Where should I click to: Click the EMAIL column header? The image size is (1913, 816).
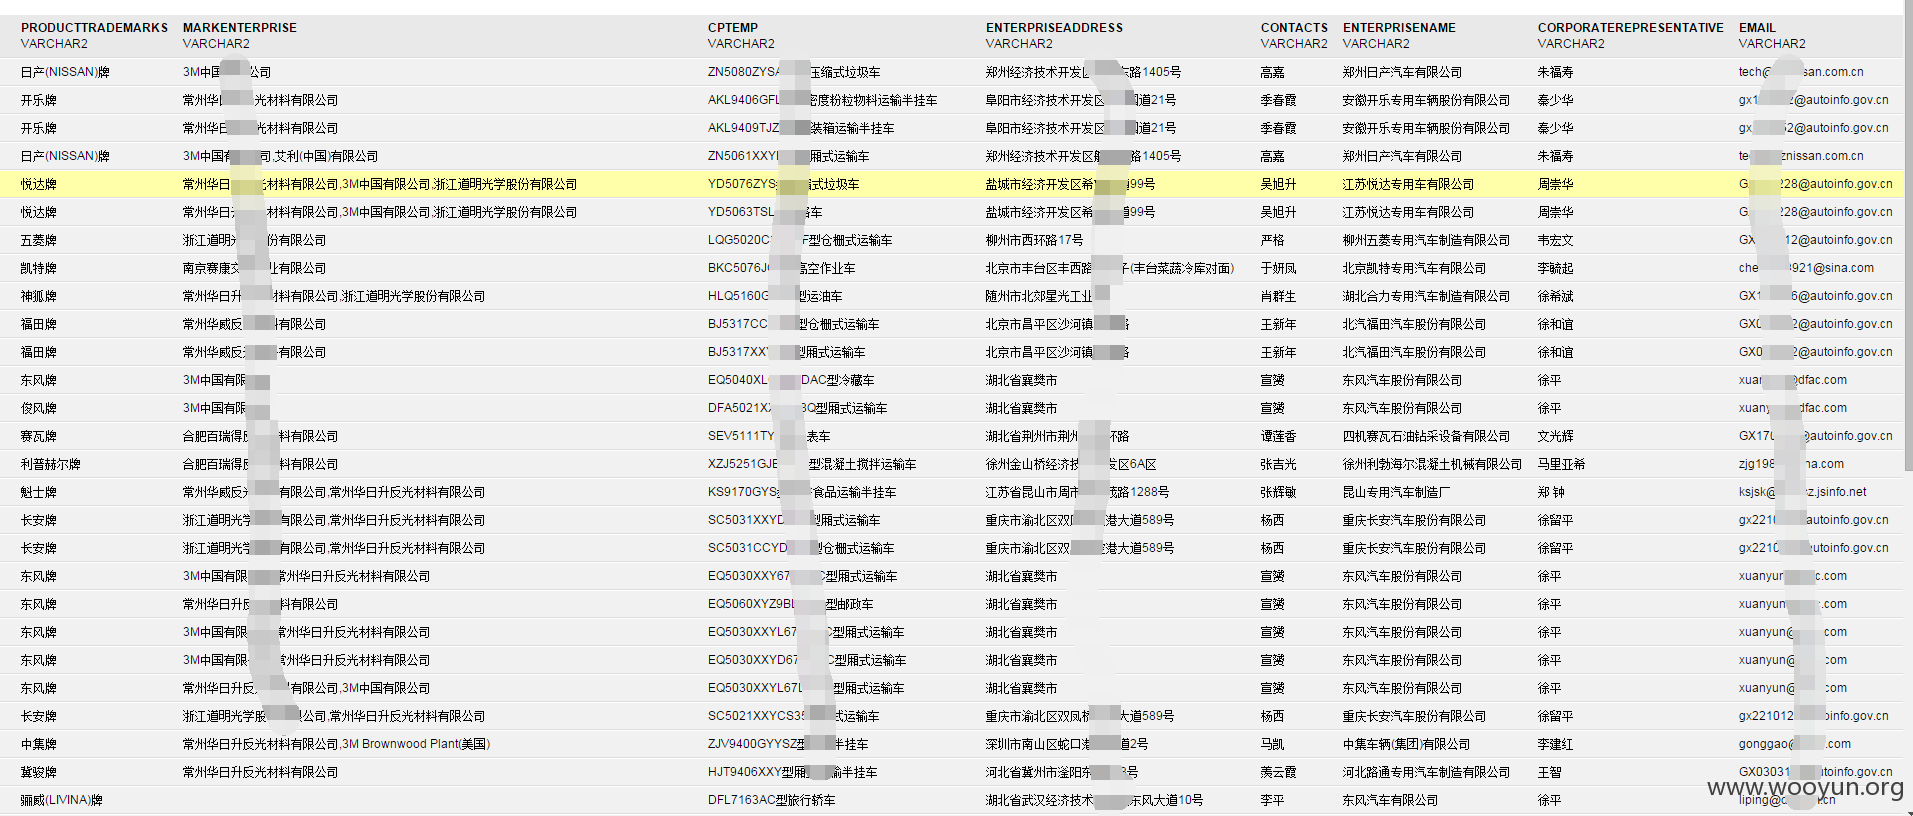pos(1757,28)
